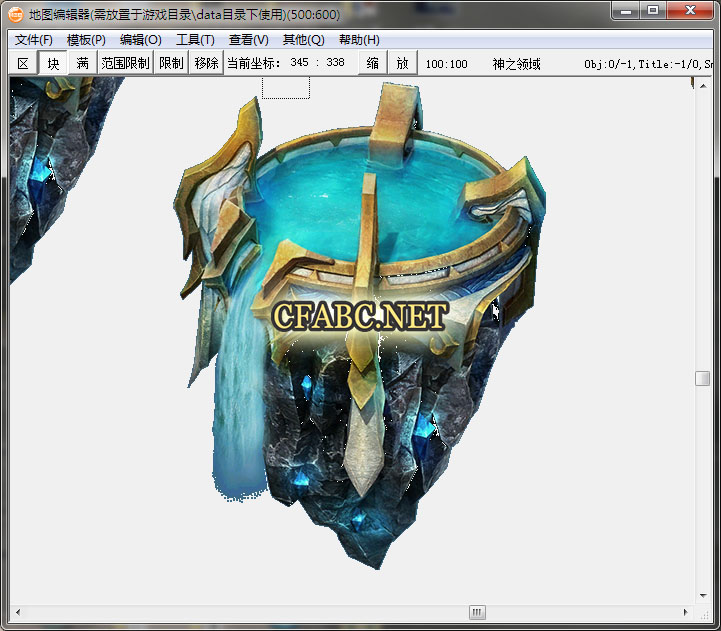Click the vertical scrollbar thumb

coord(703,379)
